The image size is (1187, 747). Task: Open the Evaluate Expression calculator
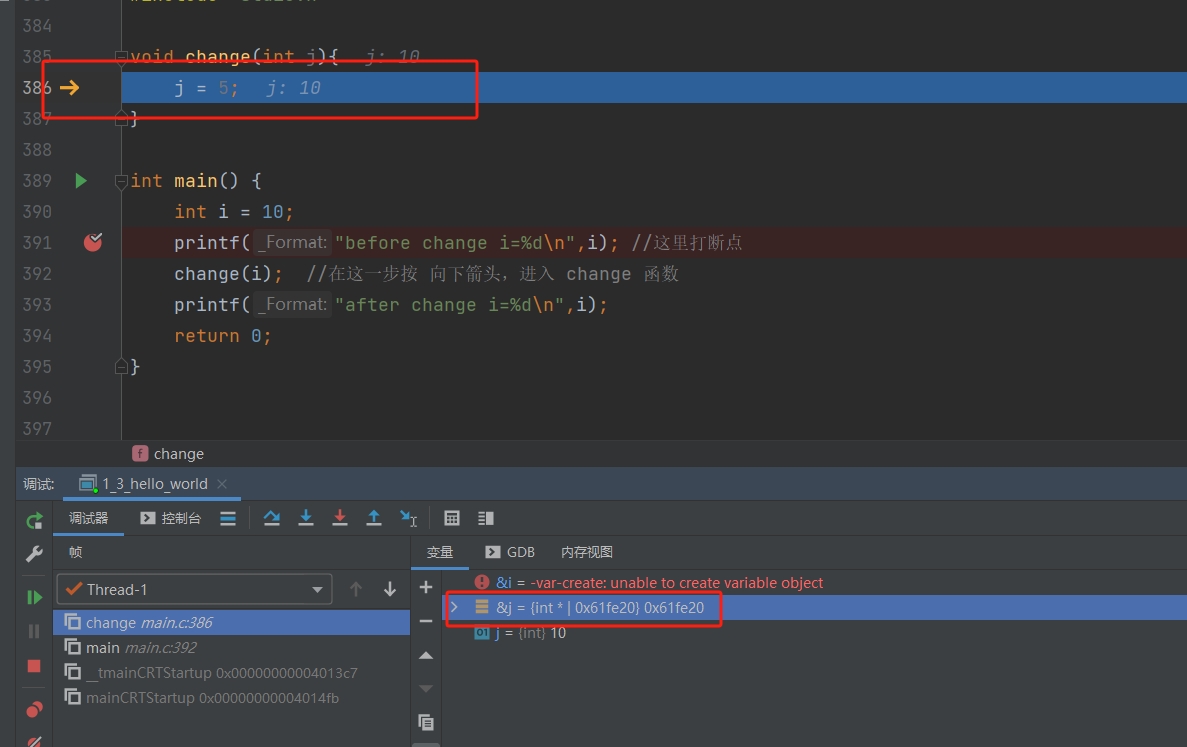(x=452, y=518)
